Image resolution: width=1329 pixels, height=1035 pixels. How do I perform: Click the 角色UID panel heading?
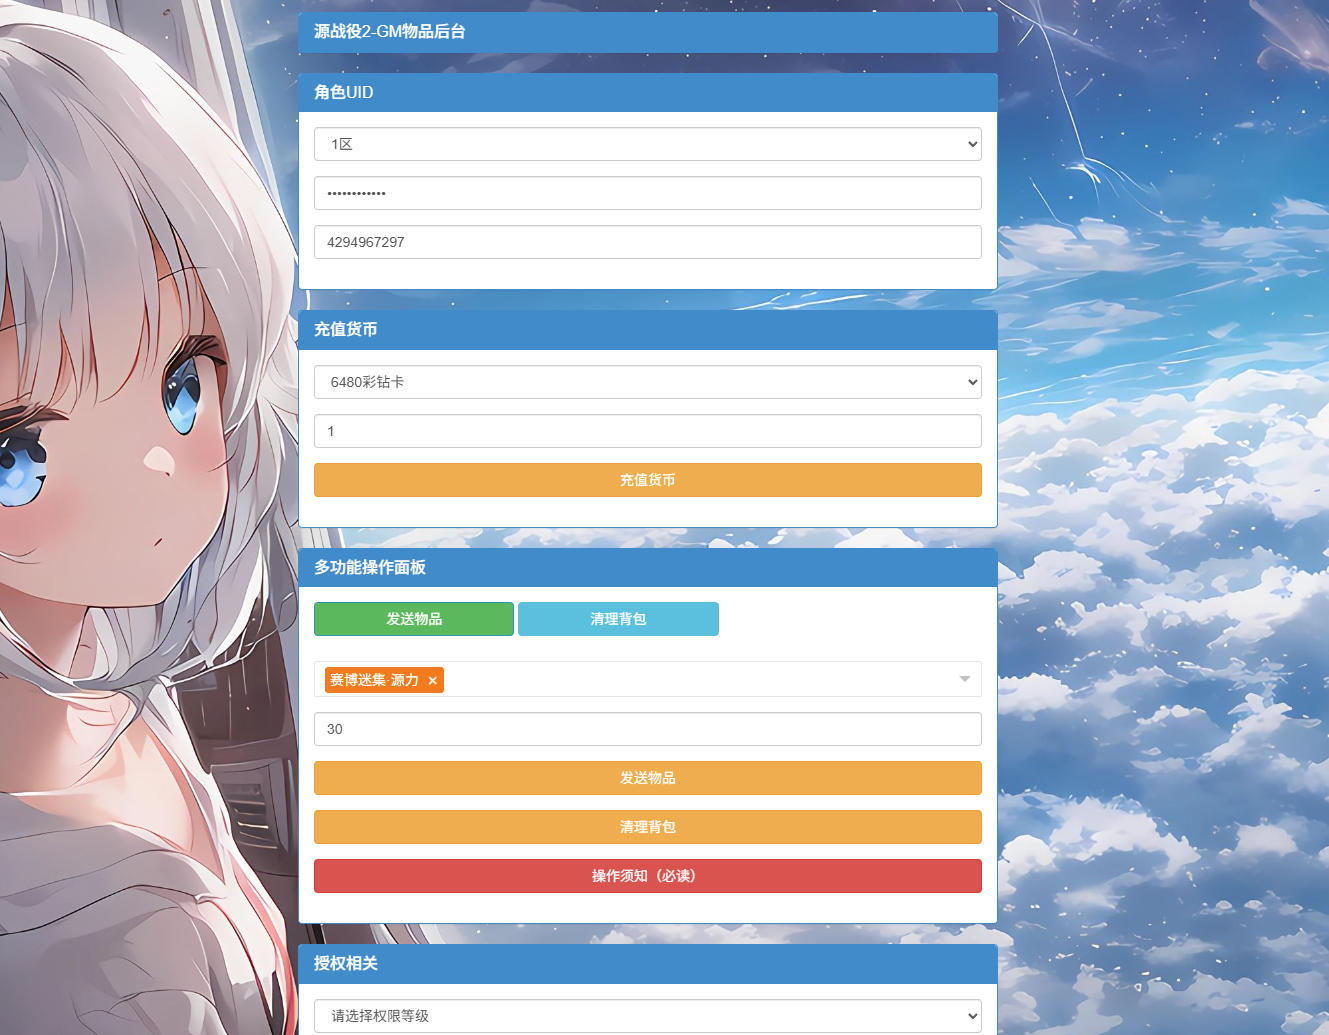pyautogui.click(x=647, y=92)
